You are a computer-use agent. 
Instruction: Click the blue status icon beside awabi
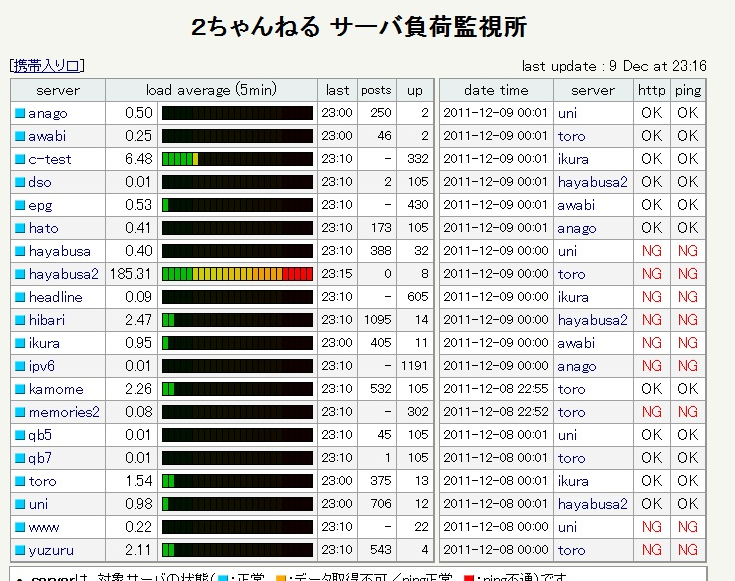coord(20,136)
